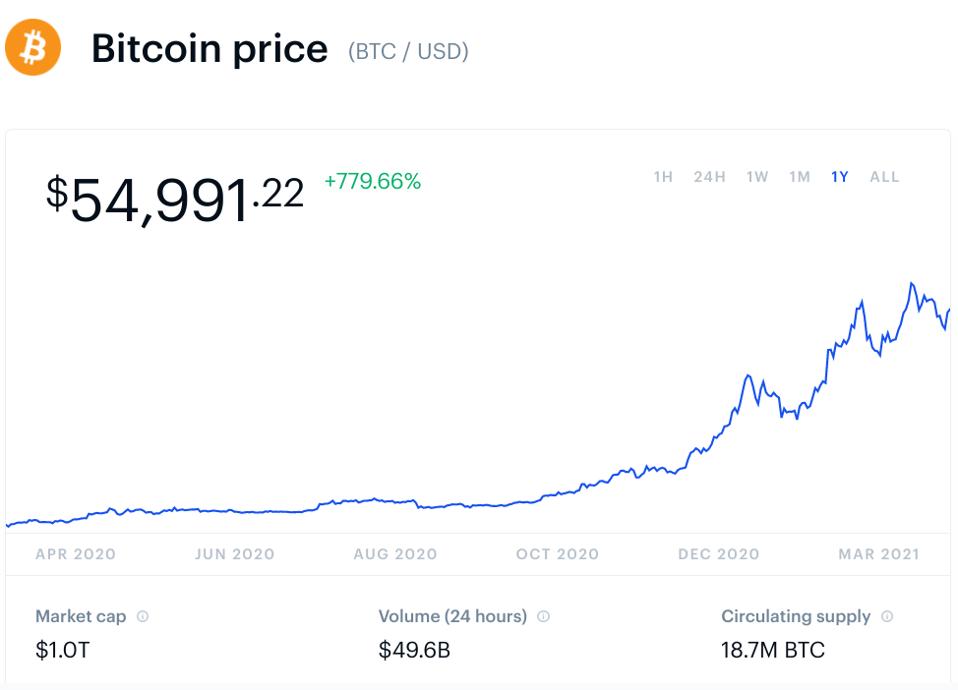Screen dimensions: 958x690
Task: Click the Bitcoin logo icon
Action: coord(33,47)
